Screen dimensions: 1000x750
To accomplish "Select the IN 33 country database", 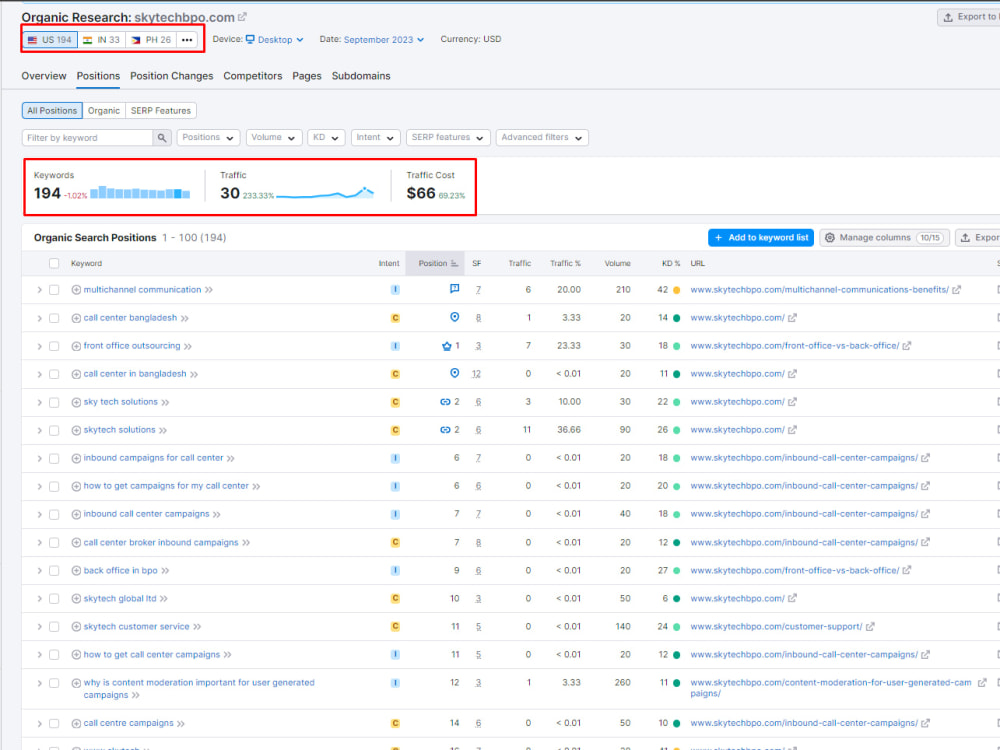I will [102, 40].
